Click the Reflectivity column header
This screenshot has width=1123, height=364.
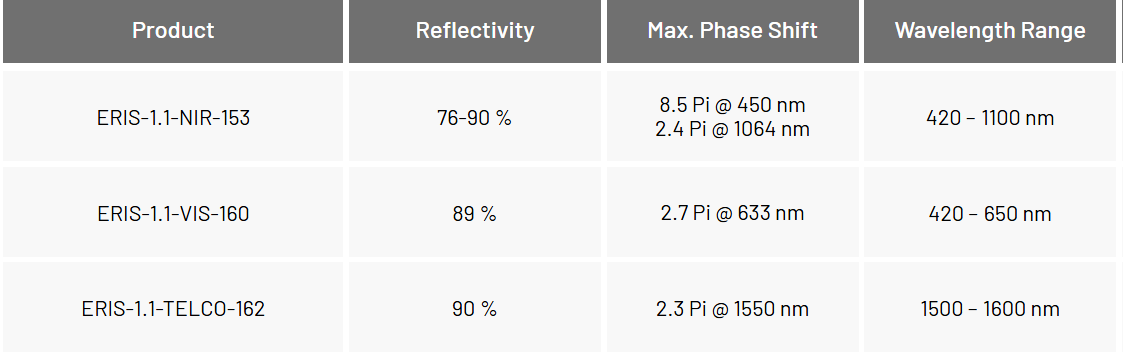(x=475, y=31)
